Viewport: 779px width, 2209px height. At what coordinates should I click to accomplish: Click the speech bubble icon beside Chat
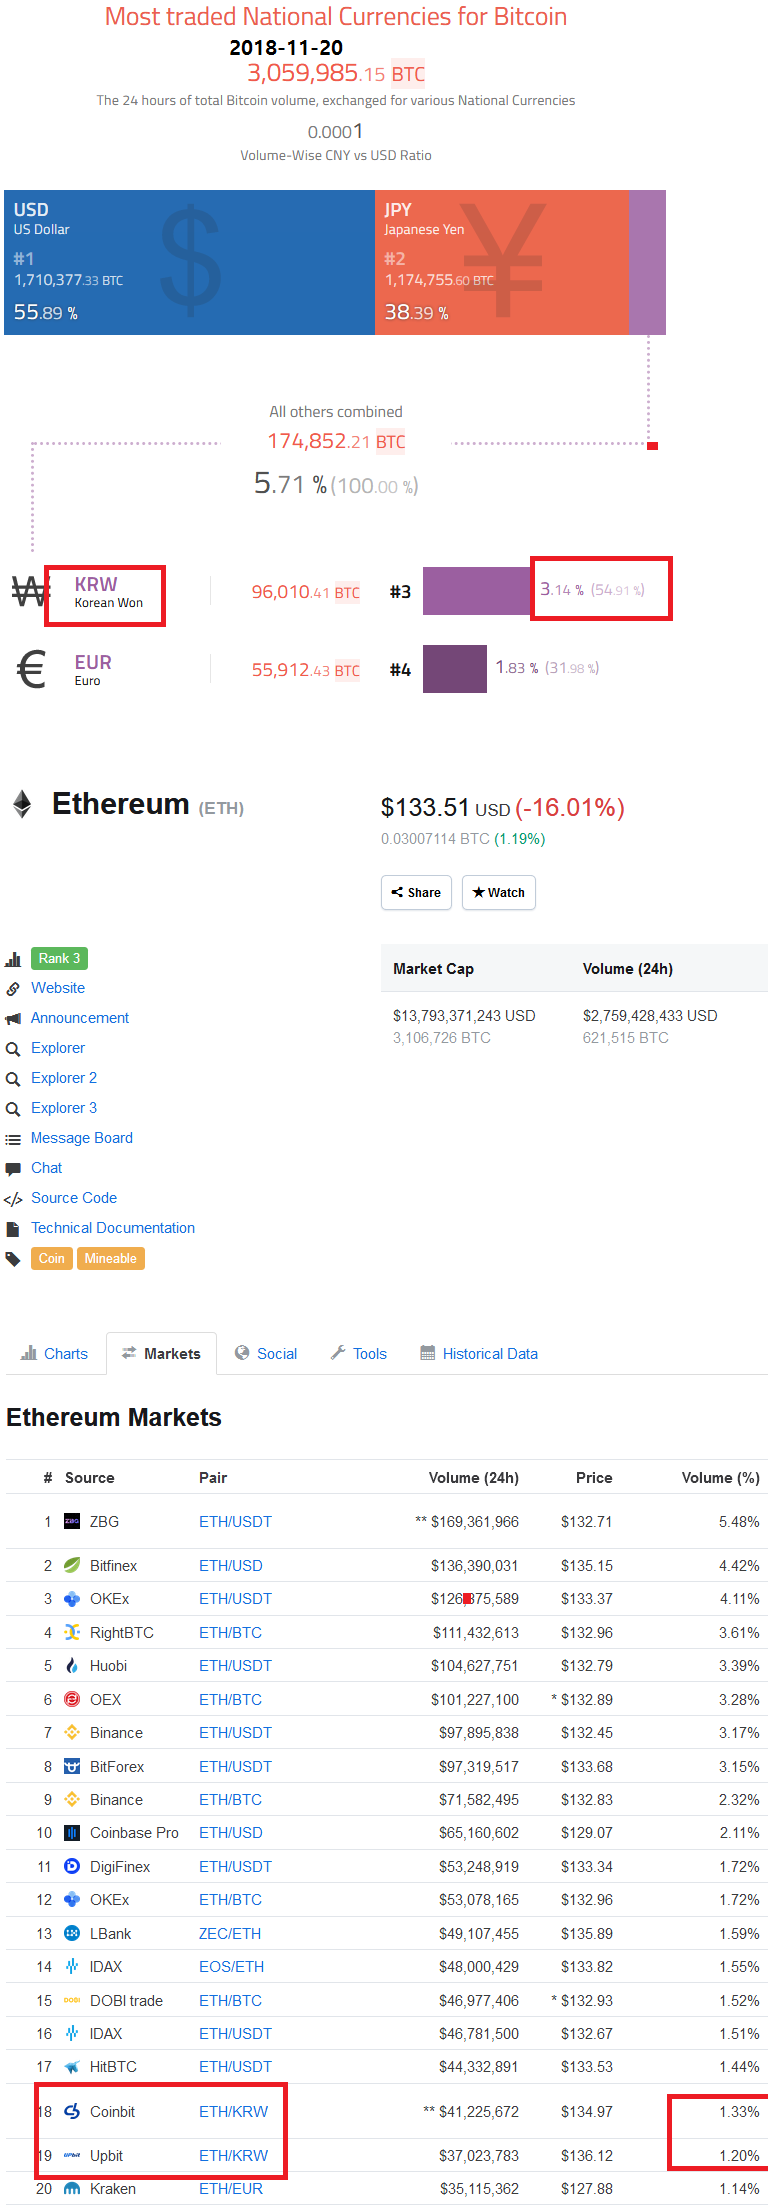13,1168
